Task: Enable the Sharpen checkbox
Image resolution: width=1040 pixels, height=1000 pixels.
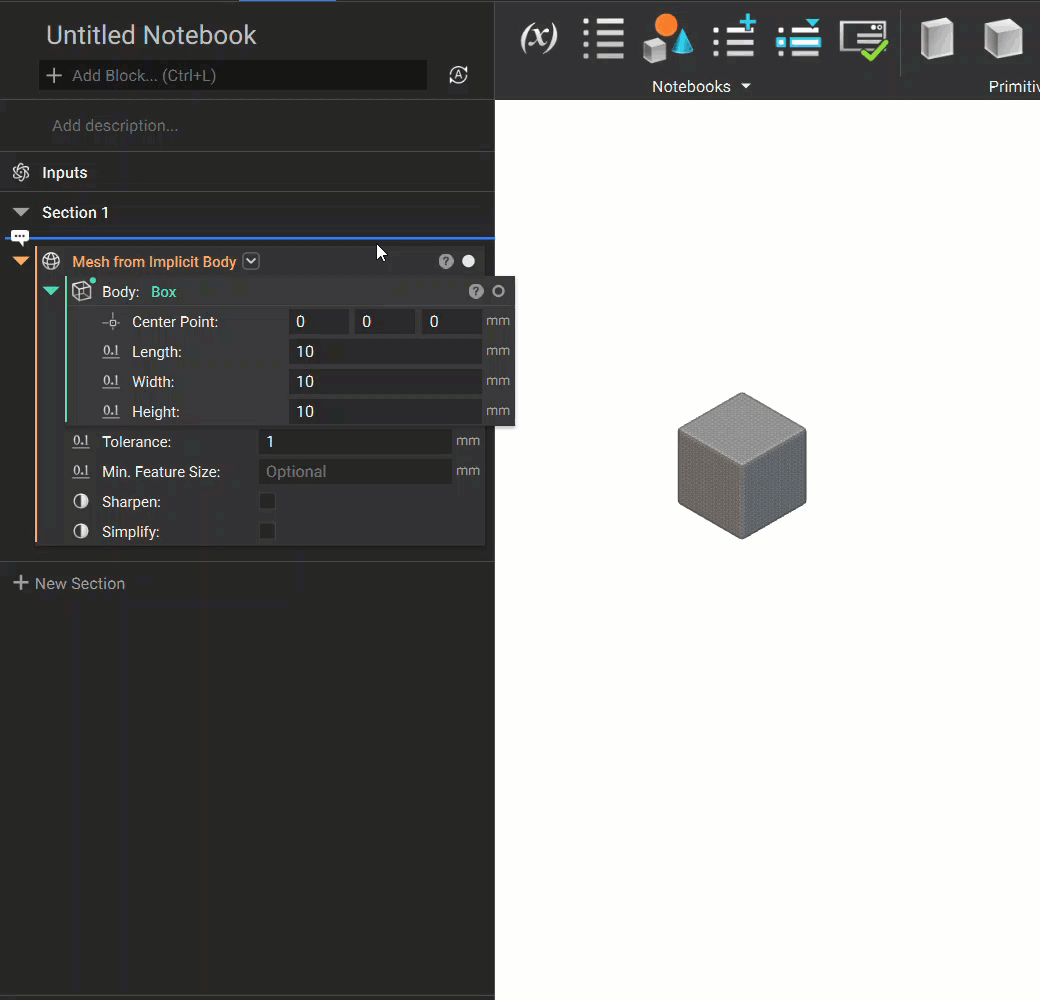Action: tap(267, 501)
